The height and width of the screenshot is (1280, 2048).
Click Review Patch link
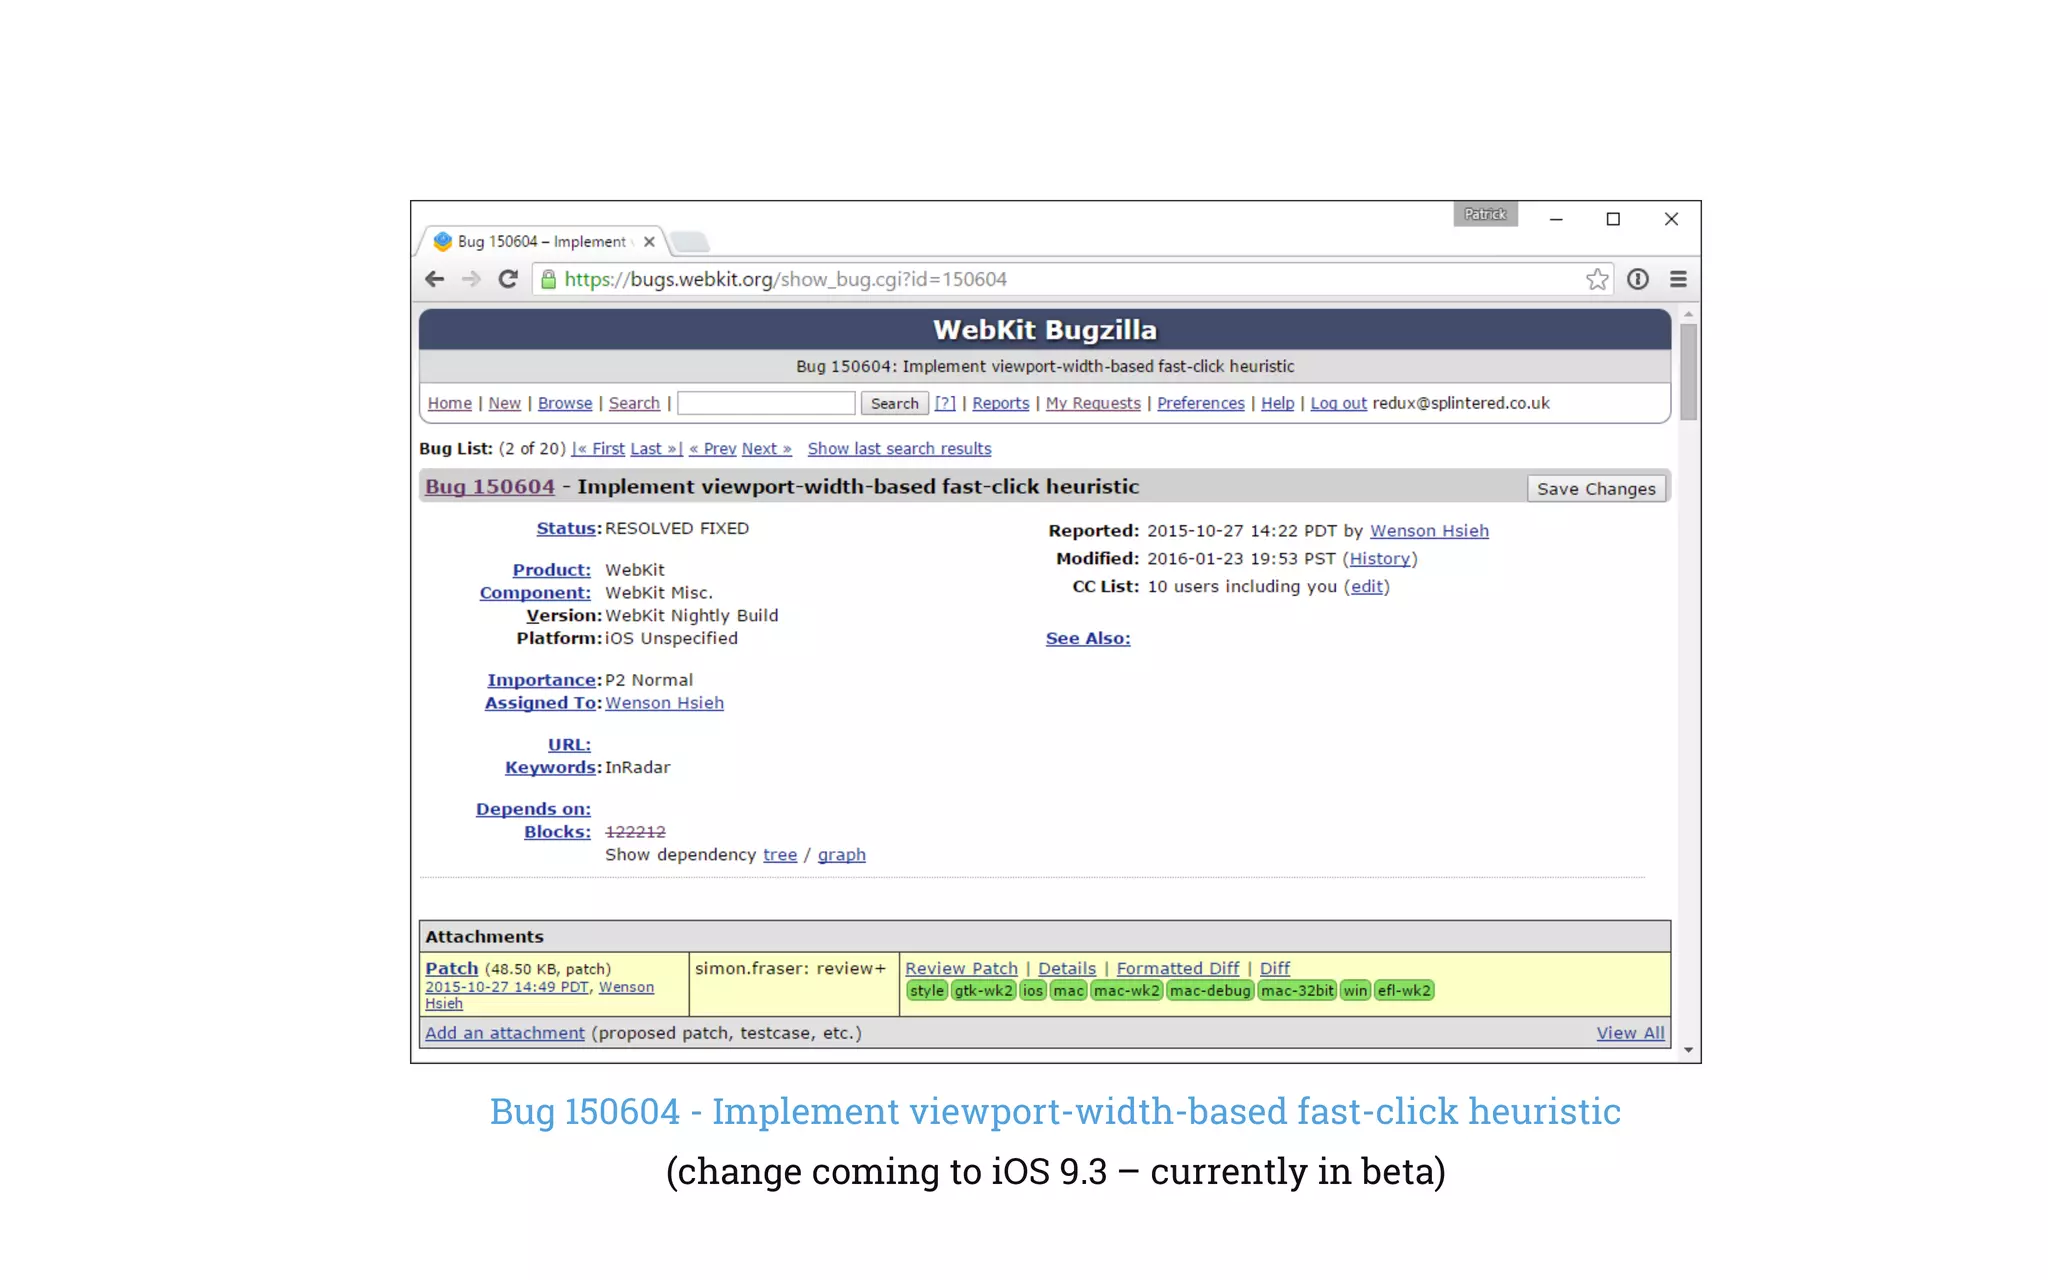[x=961, y=968]
